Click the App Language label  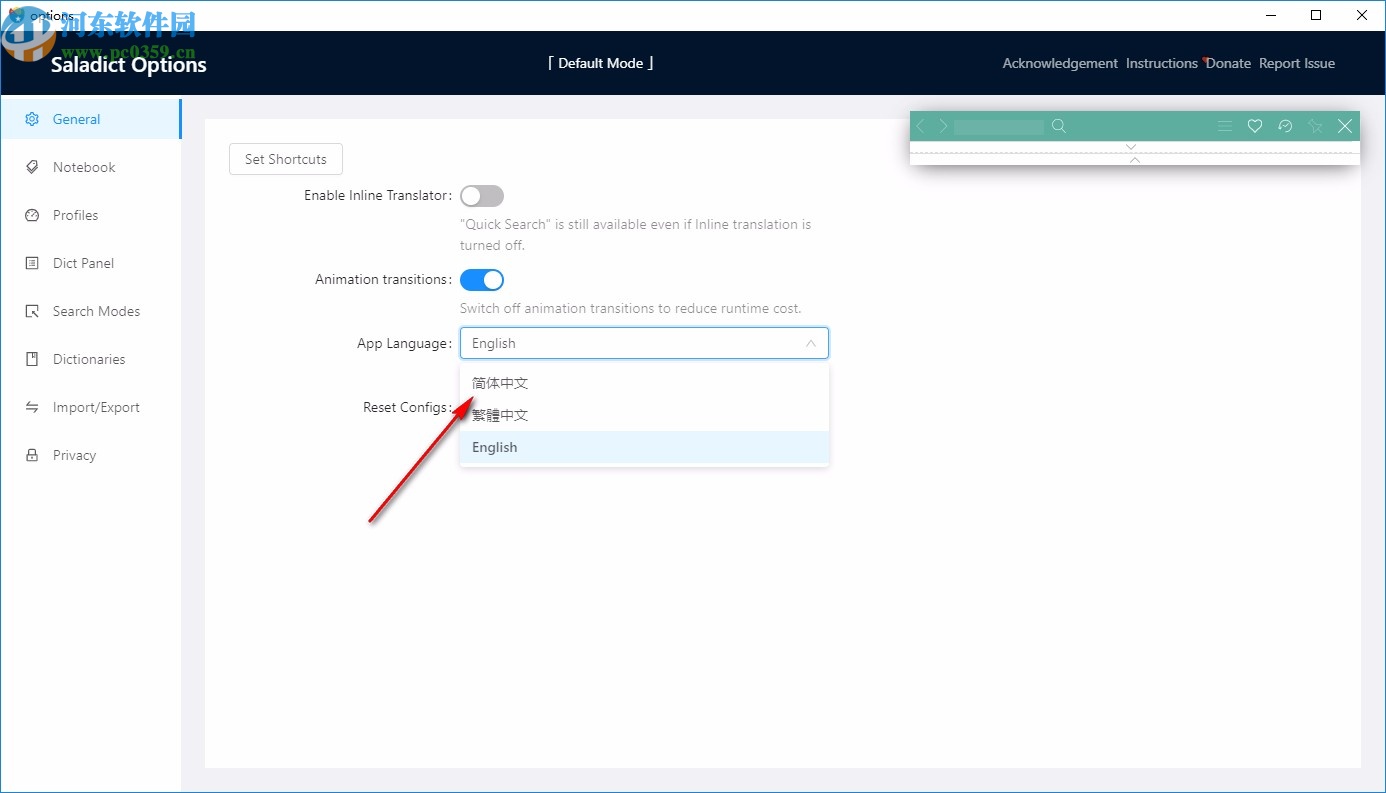point(405,343)
